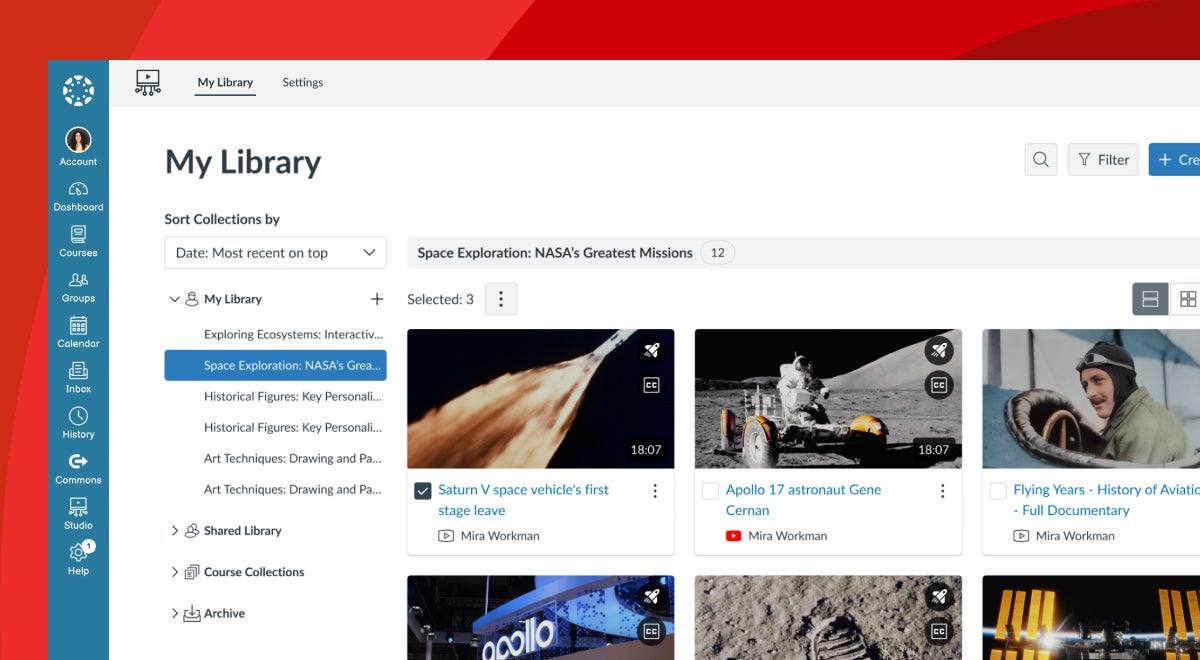This screenshot has width=1200, height=660.
Task: Open bulk actions menu beside Selected: 3
Action: click(501, 299)
